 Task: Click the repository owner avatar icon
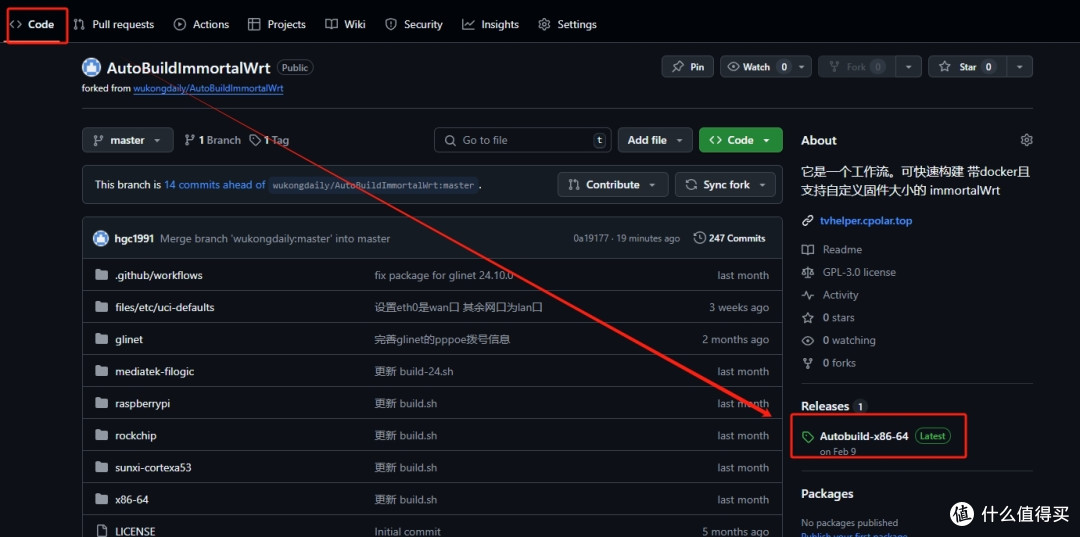click(92, 67)
